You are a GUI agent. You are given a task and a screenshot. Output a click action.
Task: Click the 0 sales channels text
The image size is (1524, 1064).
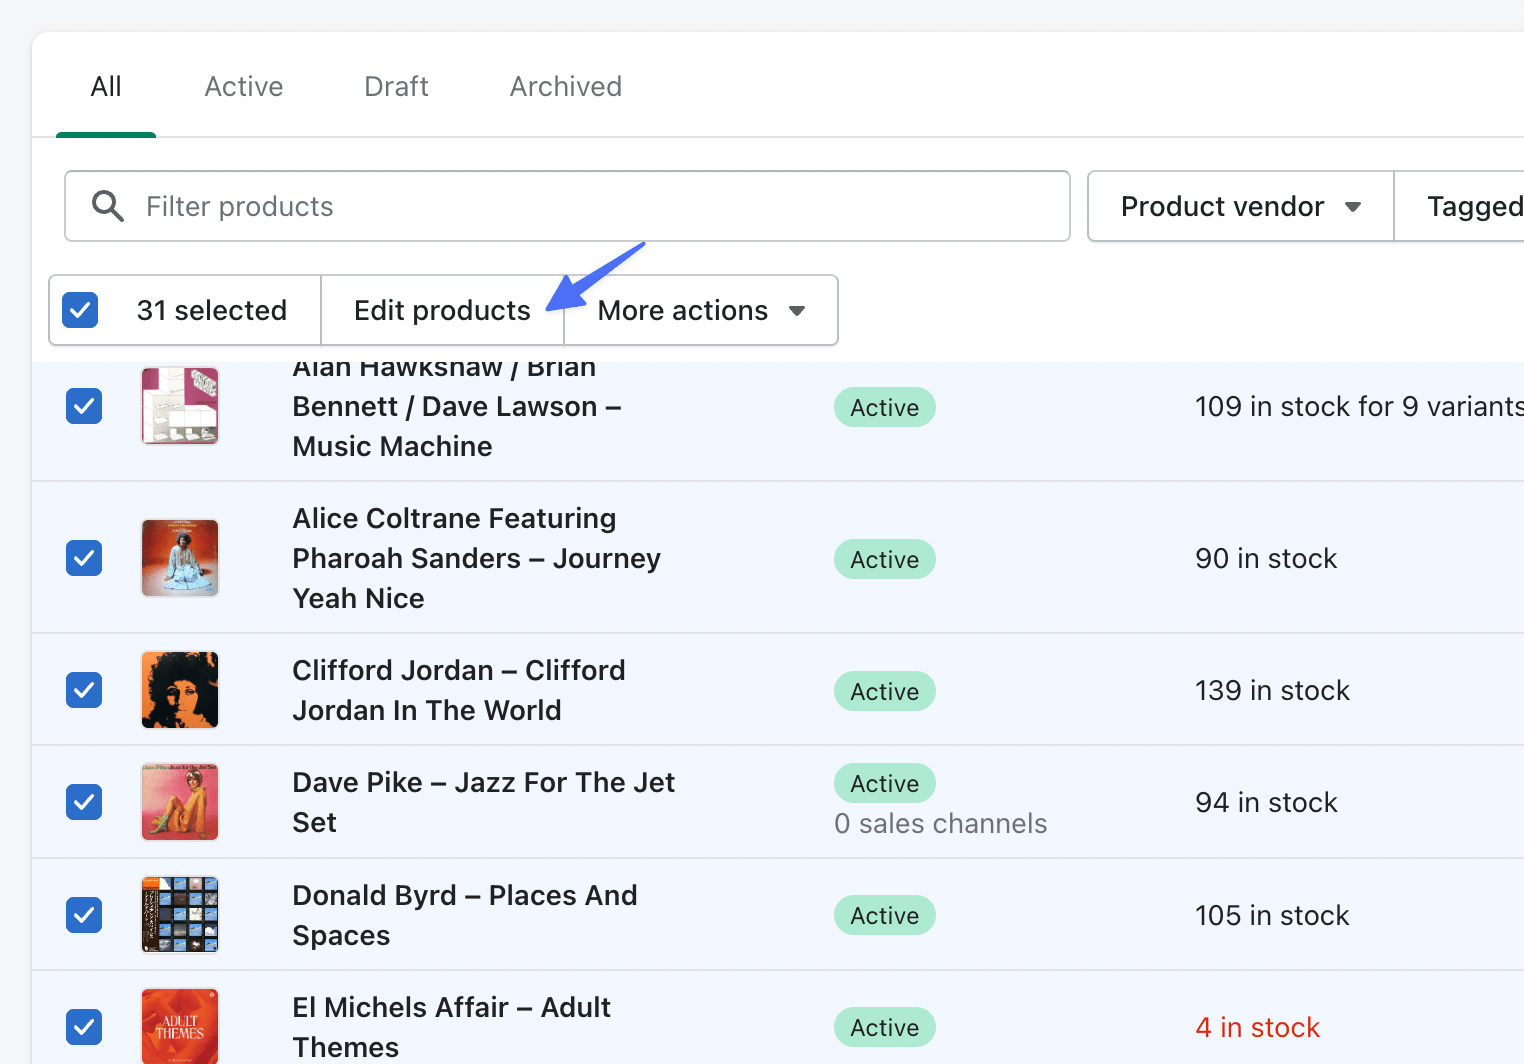coord(941,823)
